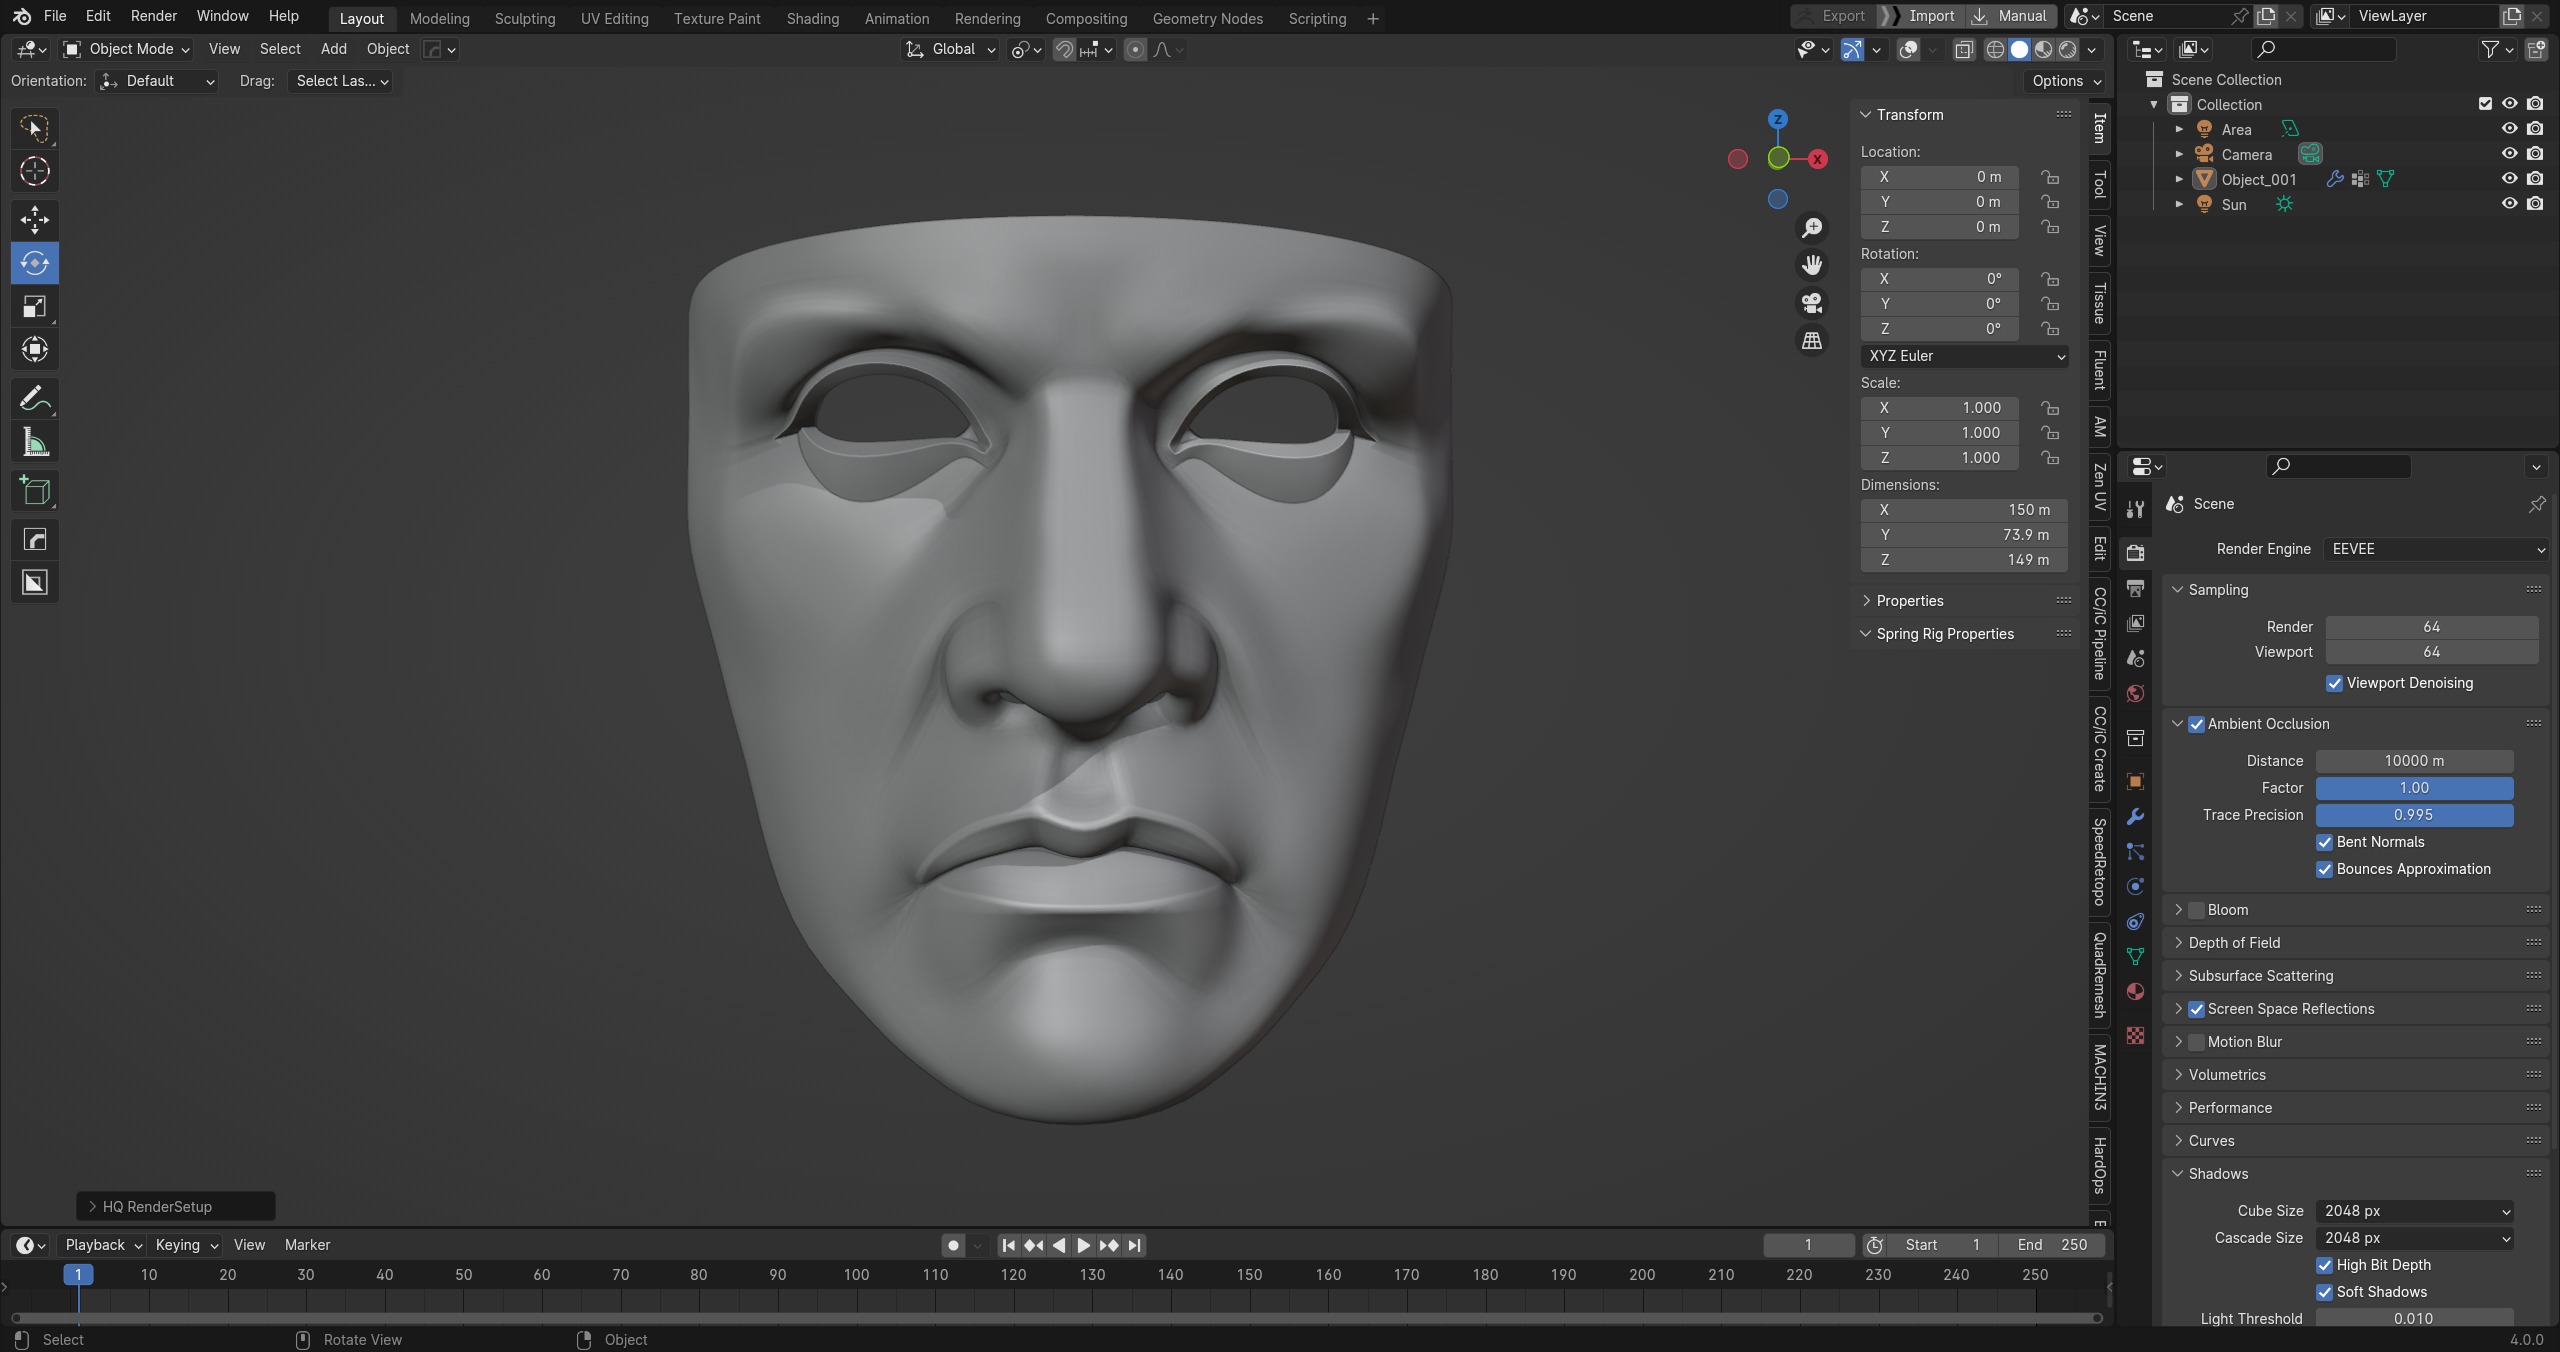Image resolution: width=2560 pixels, height=1352 pixels.
Task: Open the Render Engine EEVEE dropdown
Action: (2434, 549)
